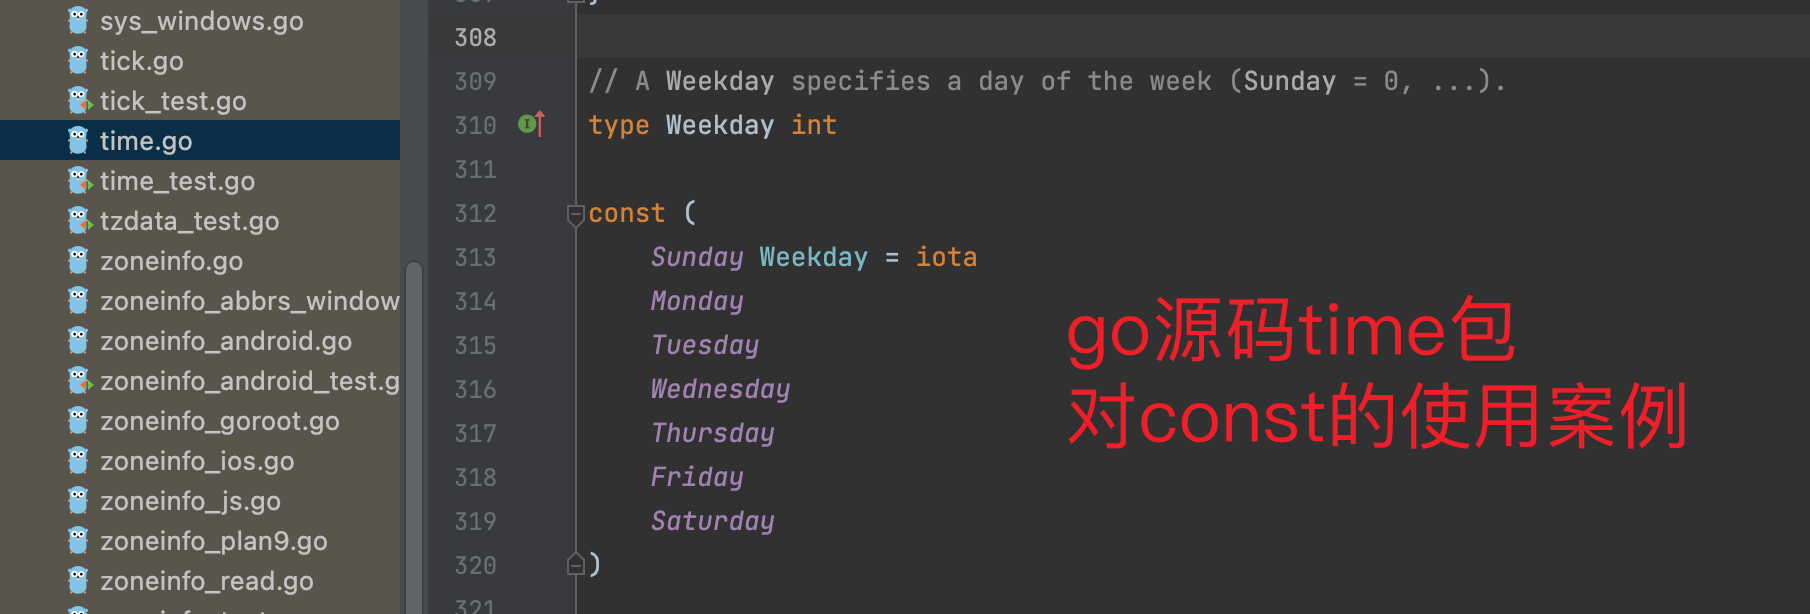Screen dimensions: 1810x614
Task: Click the closing fold marker at line 320
Action: pyautogui.click(x=575, y=564)
